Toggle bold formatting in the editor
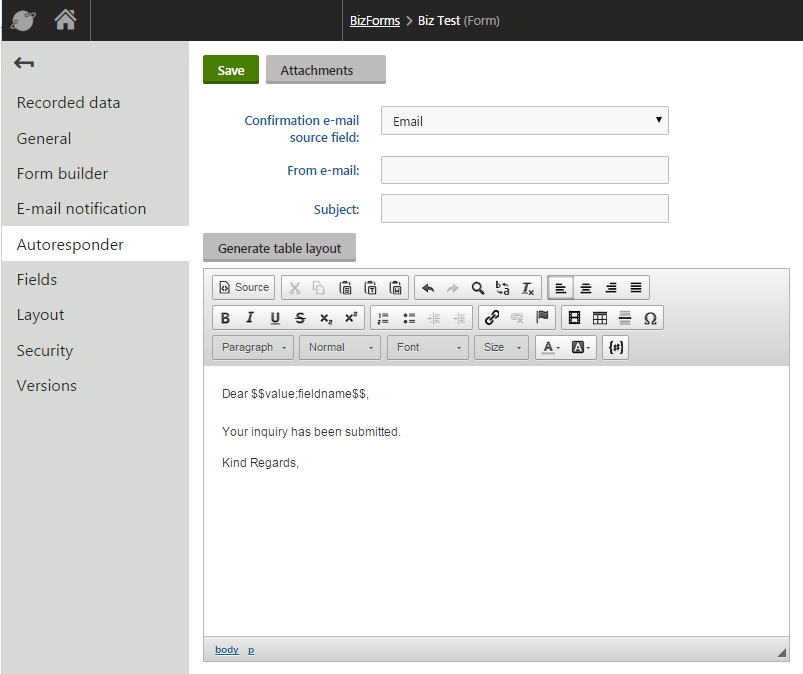Image resolution: width=803 pixels, height=674 pixels. tap(225, 318)
